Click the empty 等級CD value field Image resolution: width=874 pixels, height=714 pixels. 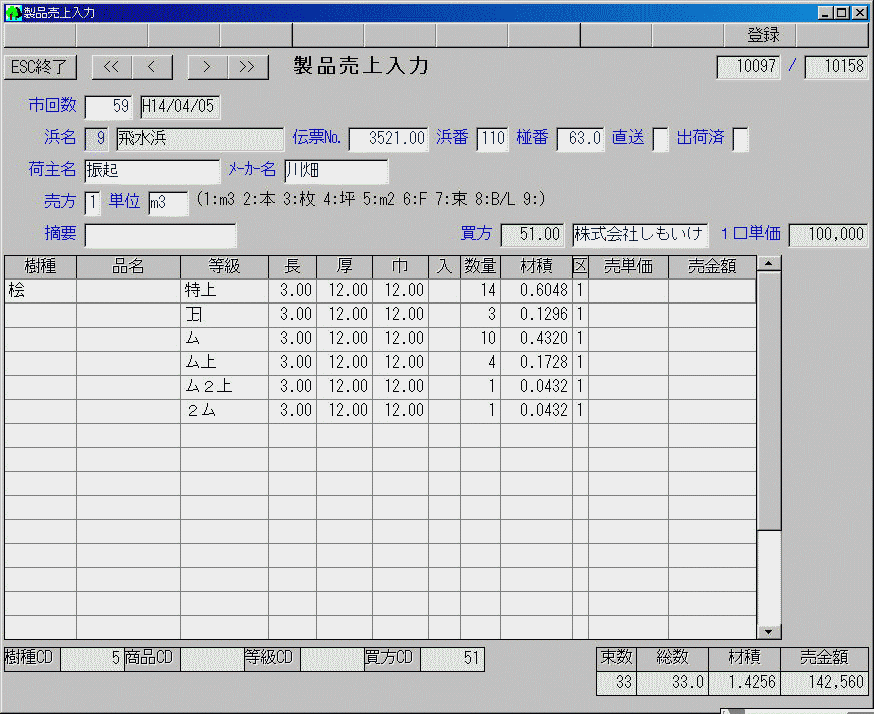pos(332,659)
